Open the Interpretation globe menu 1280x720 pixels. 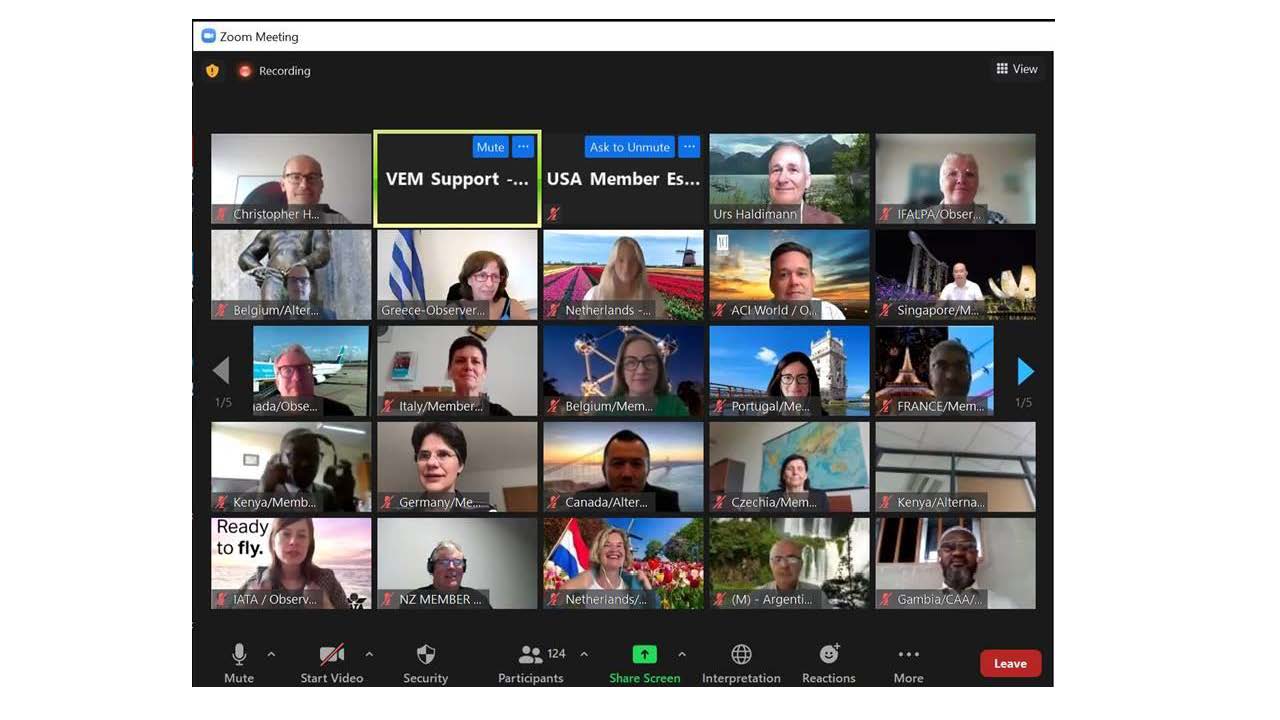tap(741, 655)
